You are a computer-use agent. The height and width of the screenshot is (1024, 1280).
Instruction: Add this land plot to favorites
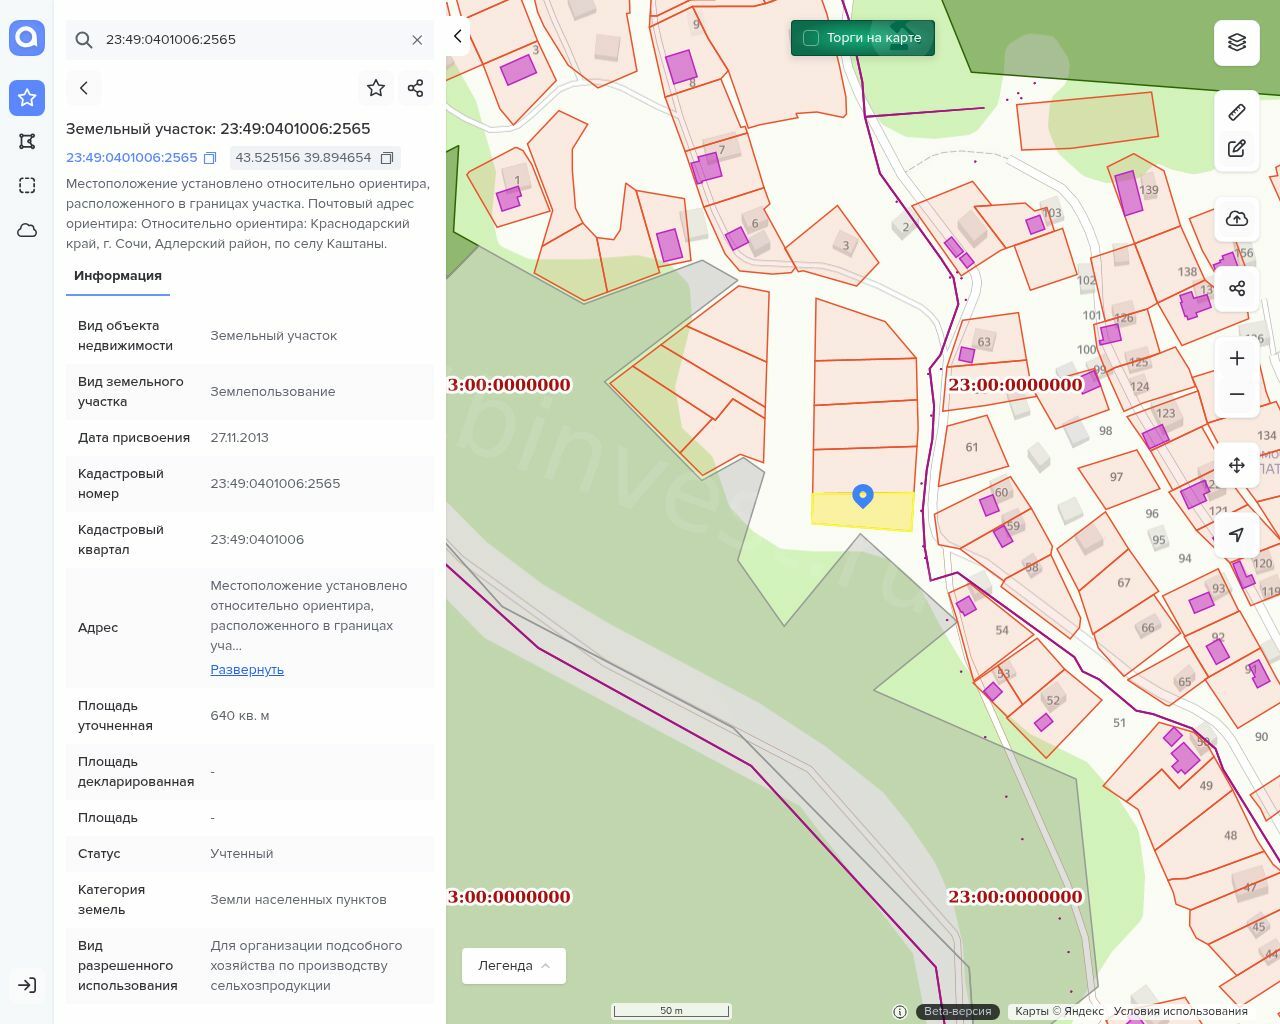pos(376,88)
